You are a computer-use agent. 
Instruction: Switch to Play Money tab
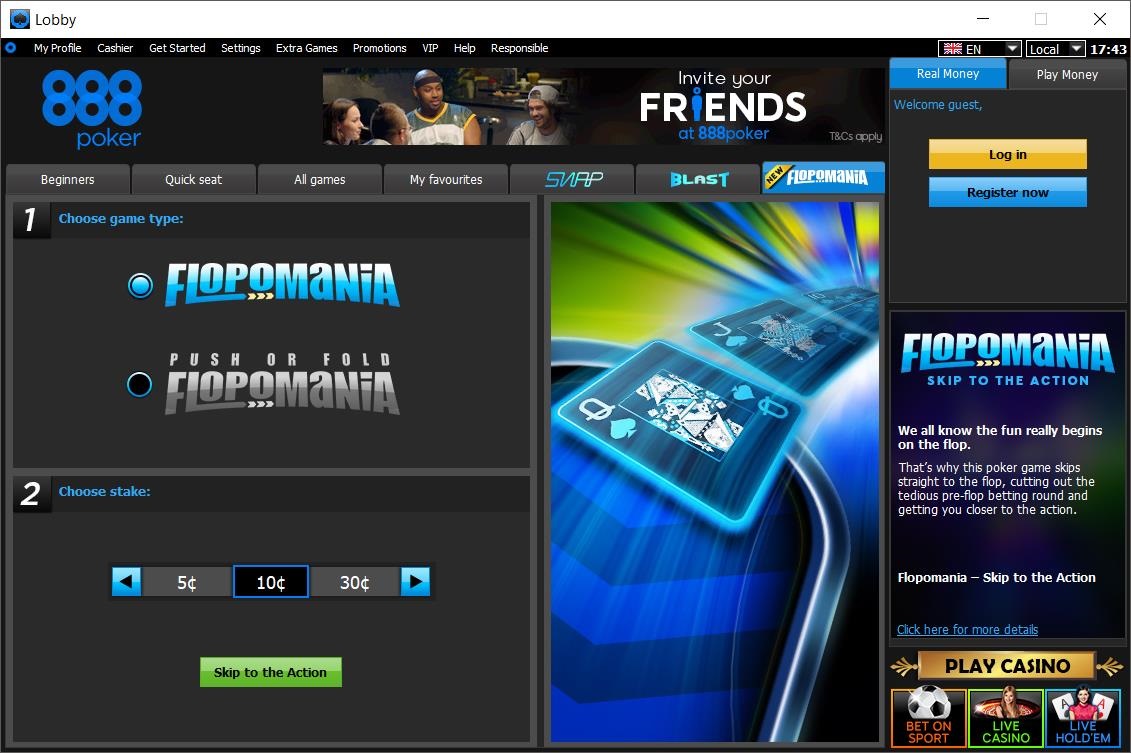coord(1068,74)
